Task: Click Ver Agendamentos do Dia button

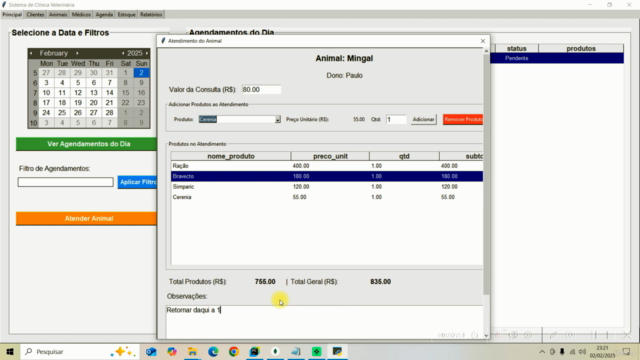Action: tap(87, 144)
